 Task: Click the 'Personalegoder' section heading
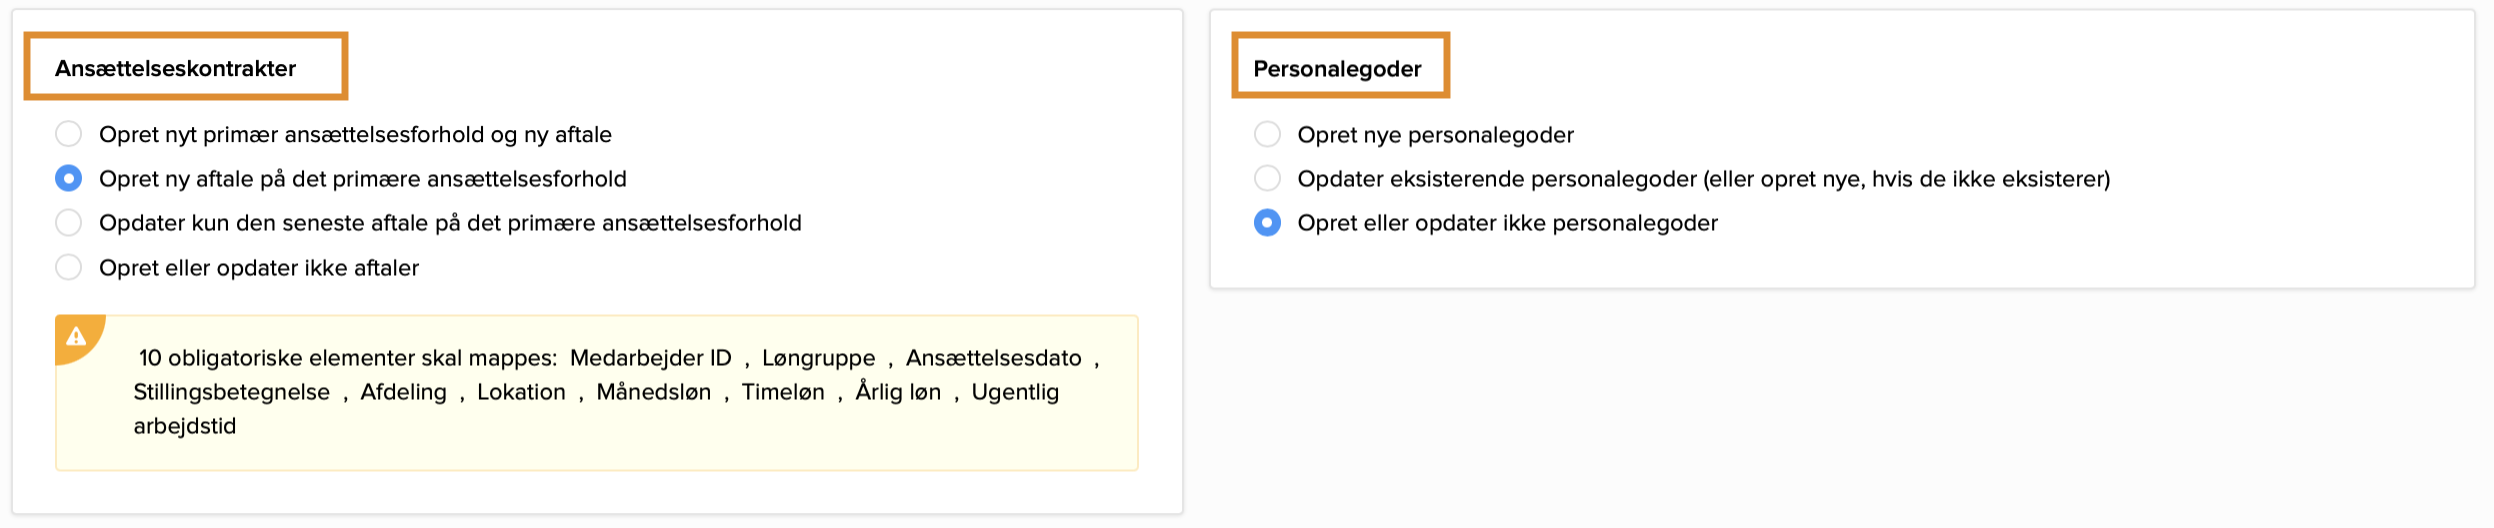tap(1337, 69)
